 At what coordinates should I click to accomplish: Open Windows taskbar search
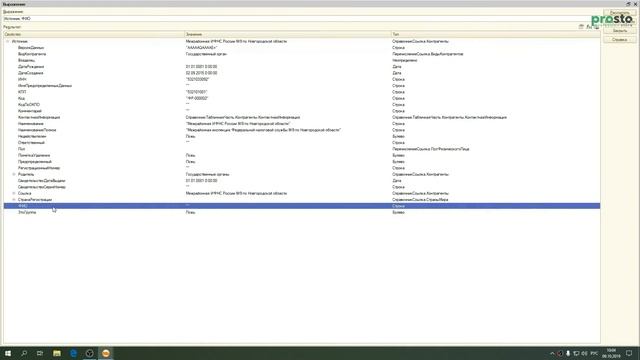pyautogui.click(x=24, y=353)
